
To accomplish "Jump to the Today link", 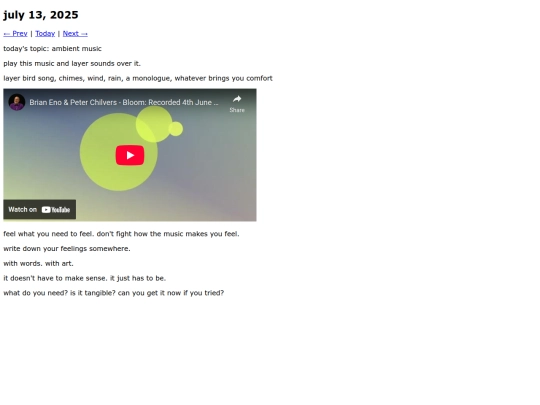I will (45, 33).
